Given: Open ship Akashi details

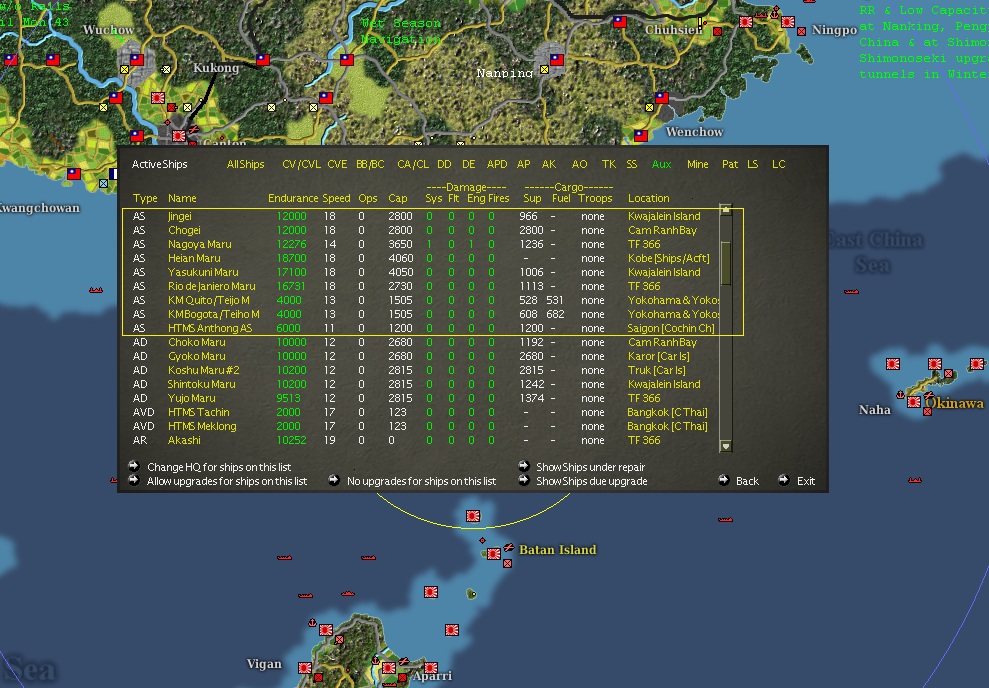Looking at the screenshot, I should pos(184,440).
